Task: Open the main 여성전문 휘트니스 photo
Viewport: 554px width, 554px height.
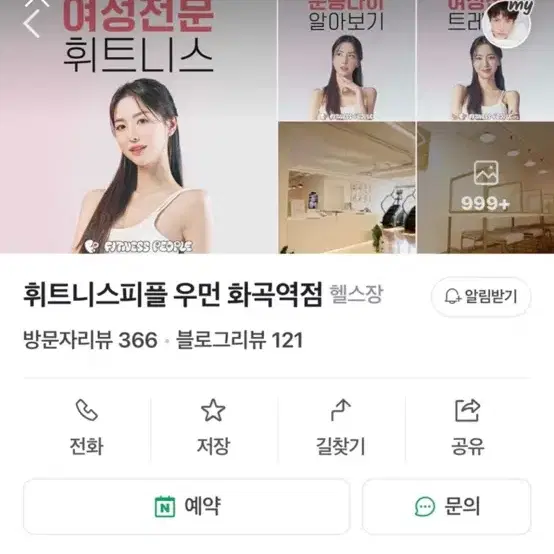Action: click(138, 126)
